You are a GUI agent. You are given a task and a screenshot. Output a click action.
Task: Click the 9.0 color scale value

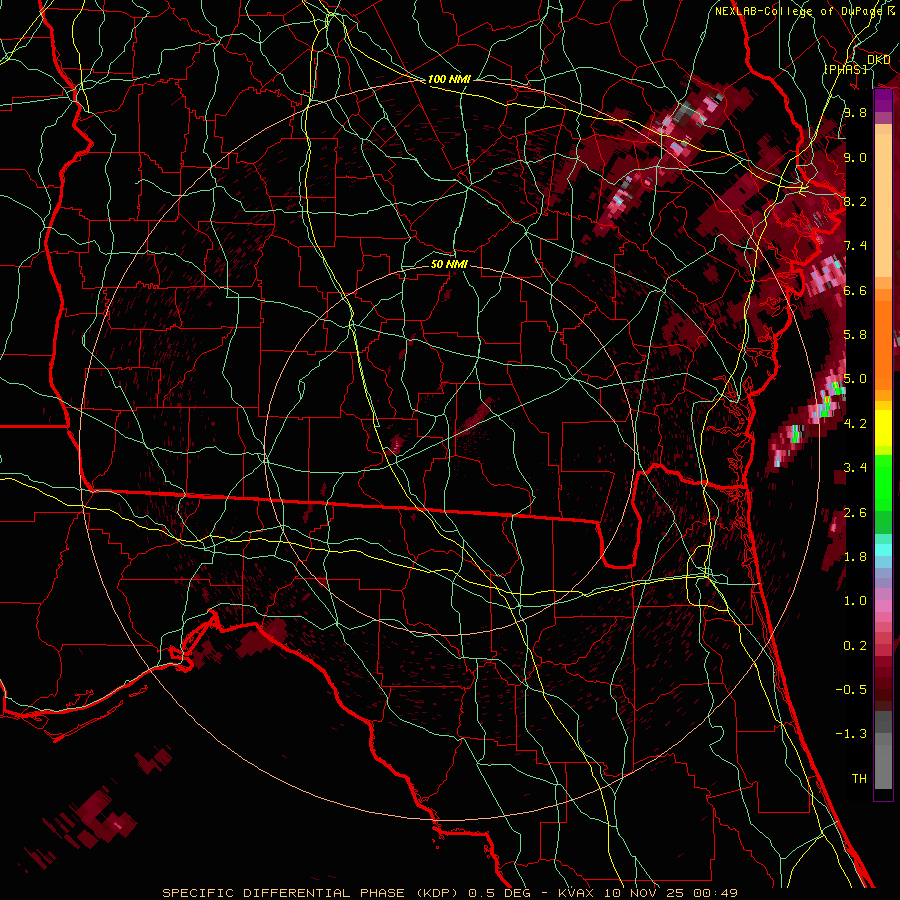tap(855, 157)
